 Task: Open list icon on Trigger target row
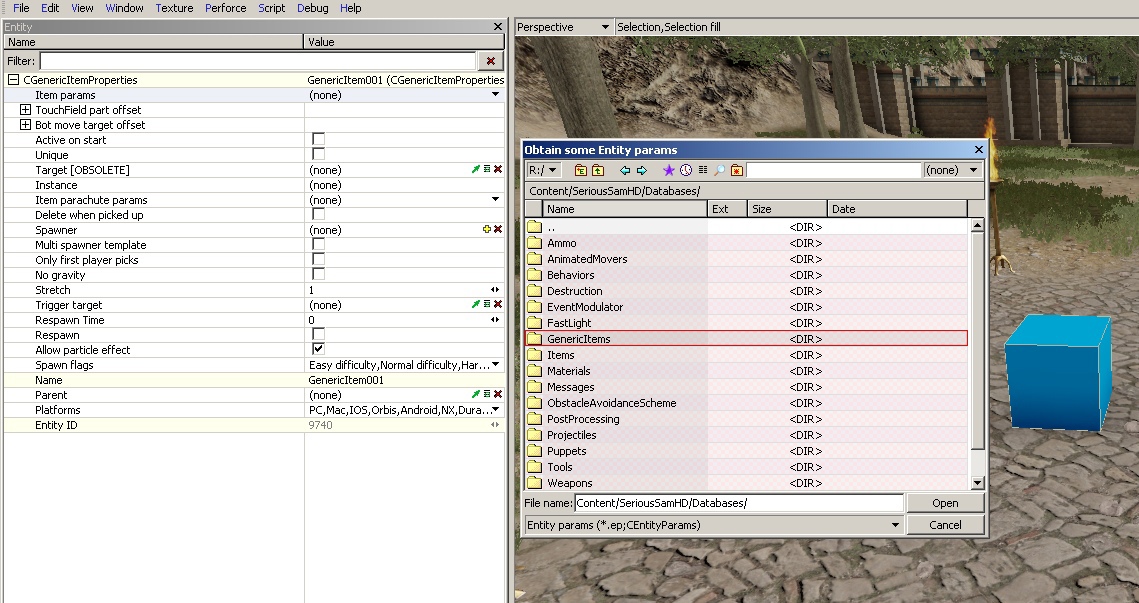click(x=487, y=304)
